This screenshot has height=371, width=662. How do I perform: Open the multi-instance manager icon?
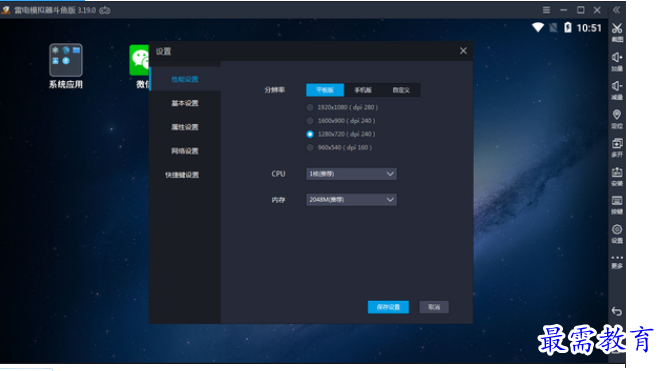coord(617,144)
